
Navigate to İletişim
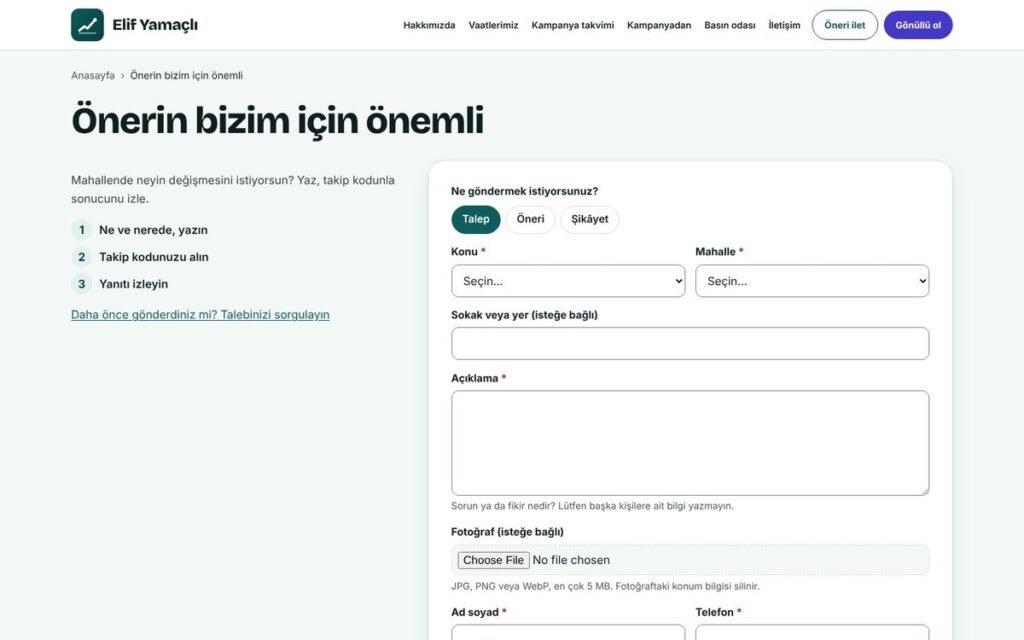click(784, 25)
